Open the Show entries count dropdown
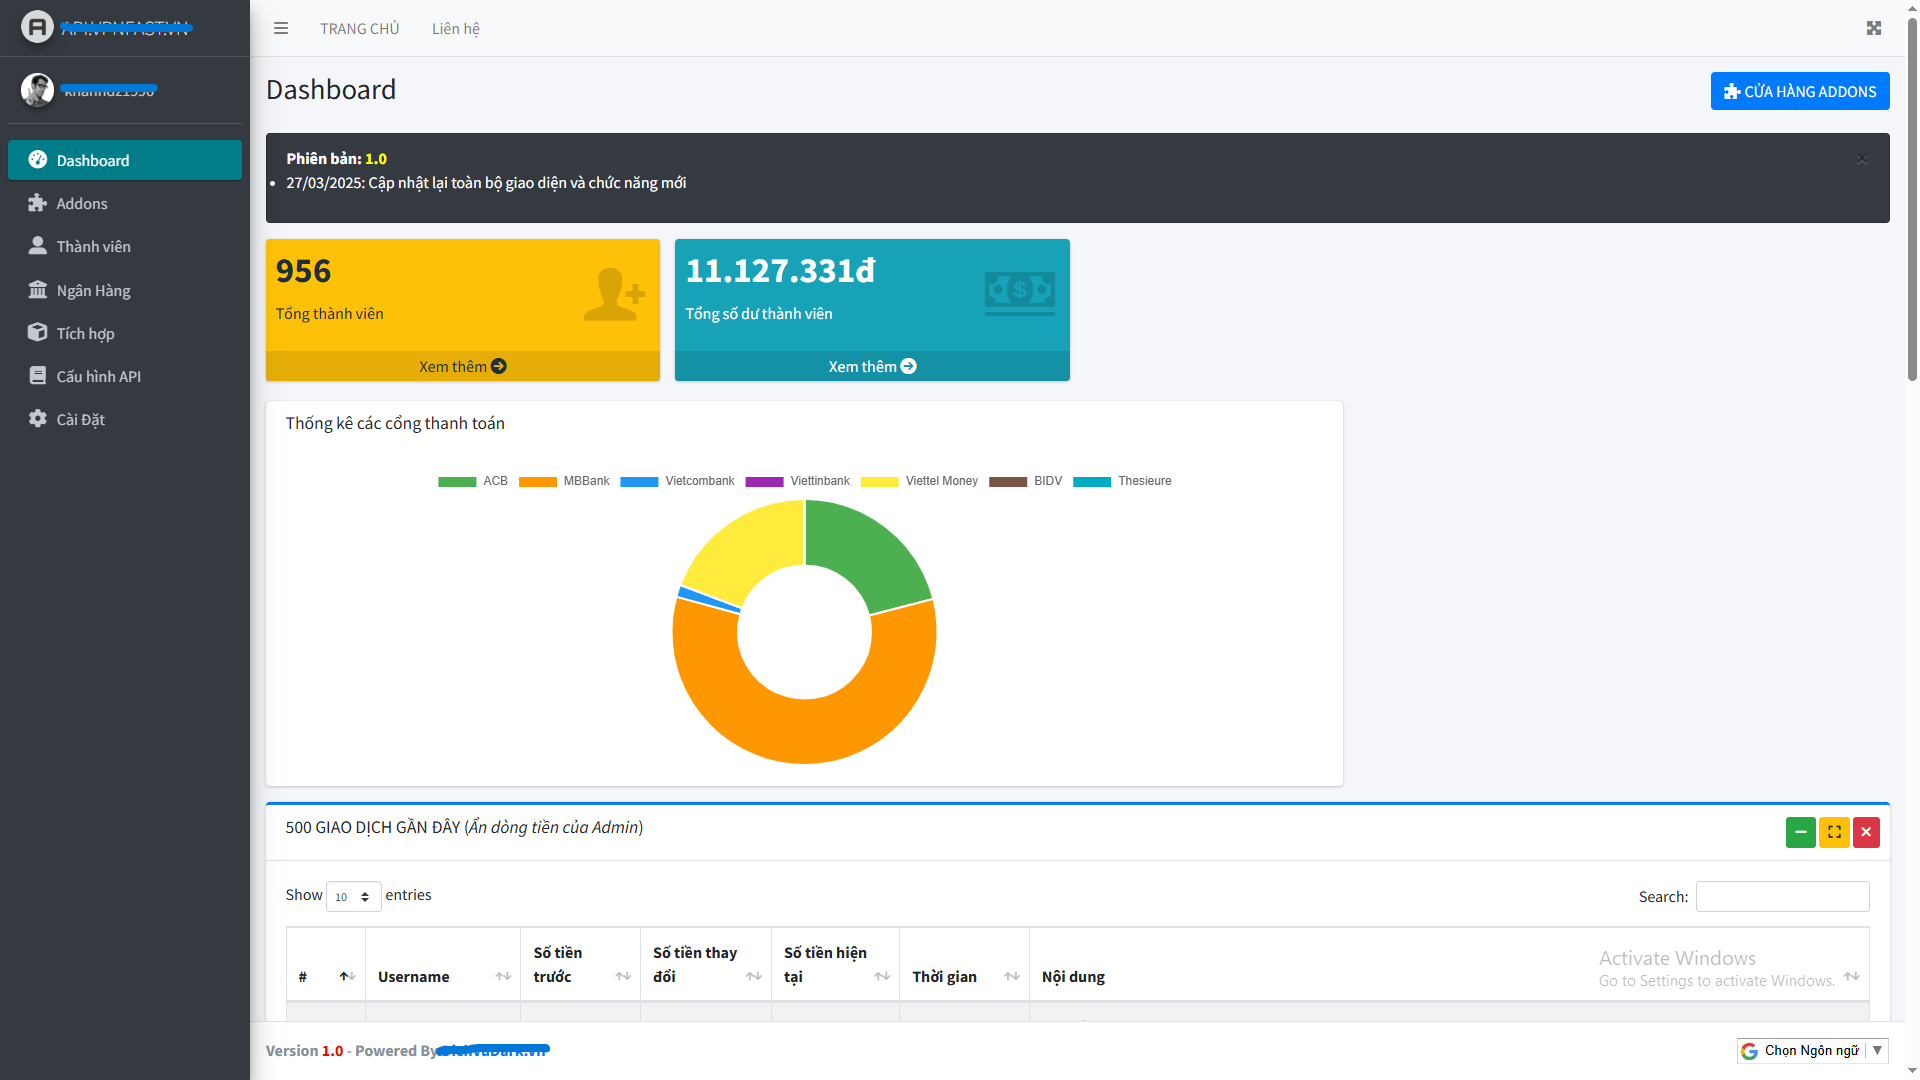 pyautogui.click(x=353, y=896)
